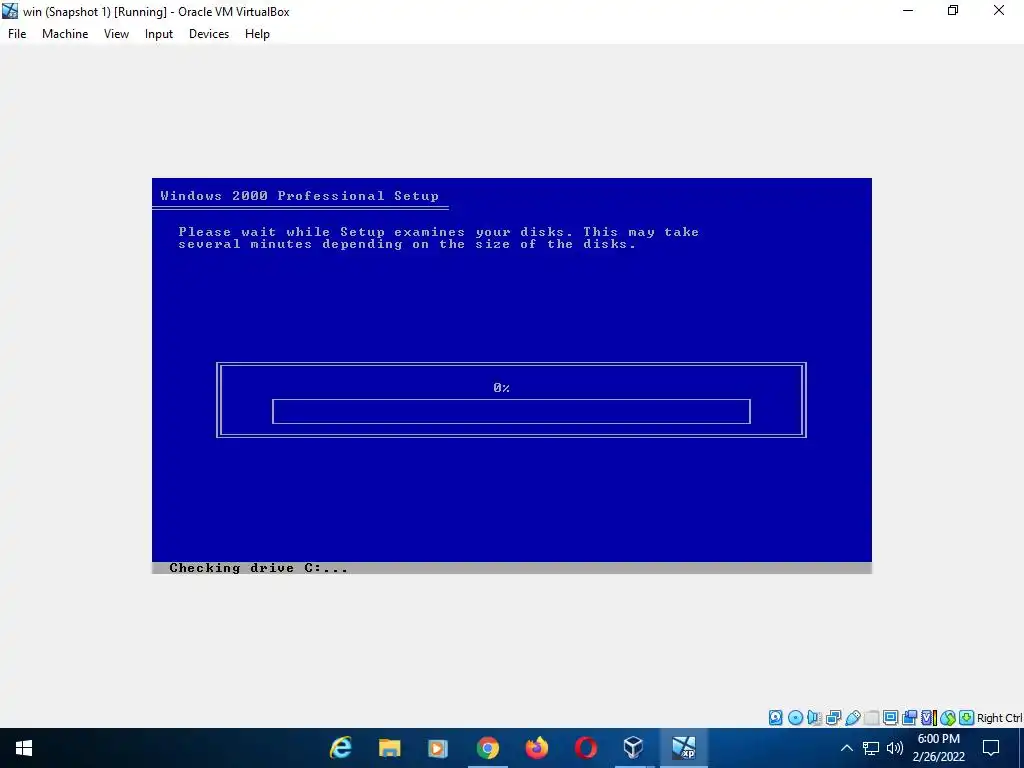This screenshot has width=1024, height=768.
Task: Click the audio indicator icon in status bar
Action: point(814,718)
